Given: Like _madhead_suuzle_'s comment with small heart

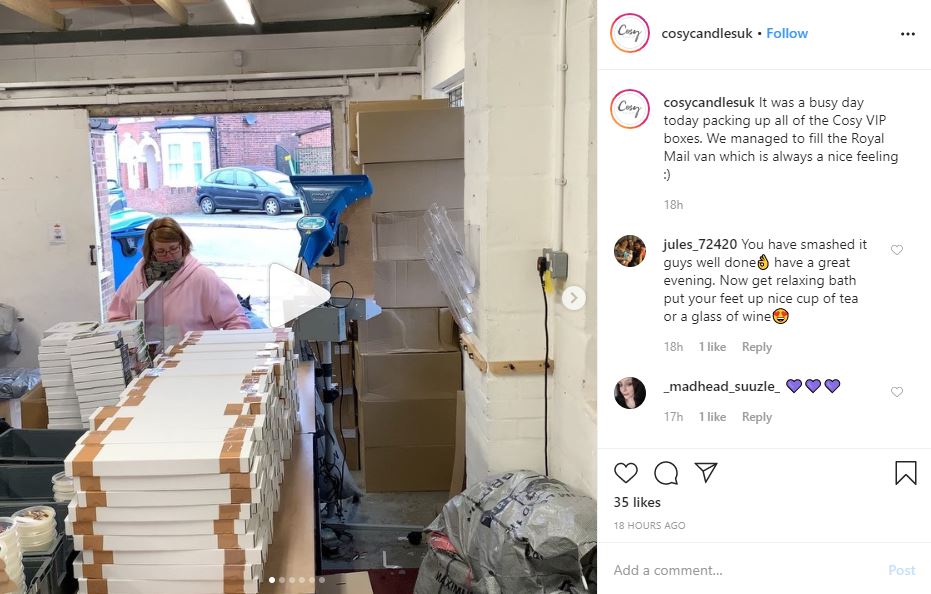Looking at the screenshot, I should [897, 392].
